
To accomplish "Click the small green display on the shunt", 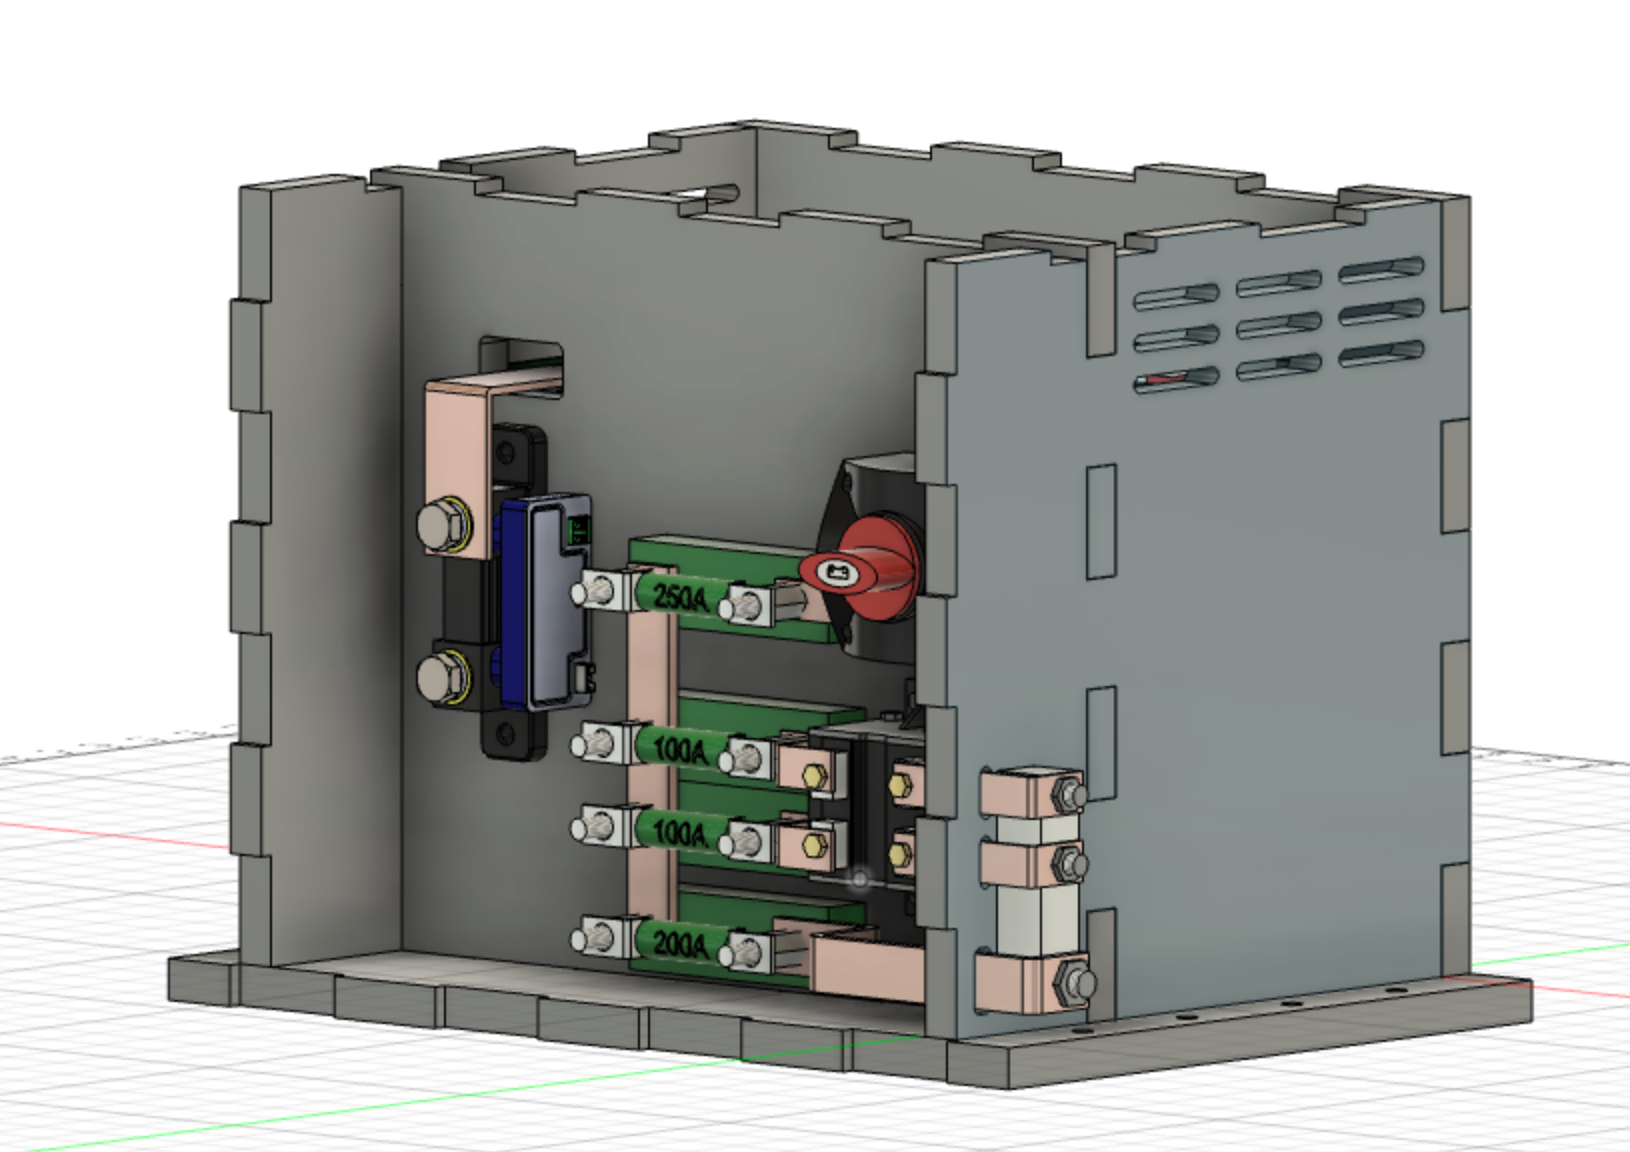I will coord(579,530).
